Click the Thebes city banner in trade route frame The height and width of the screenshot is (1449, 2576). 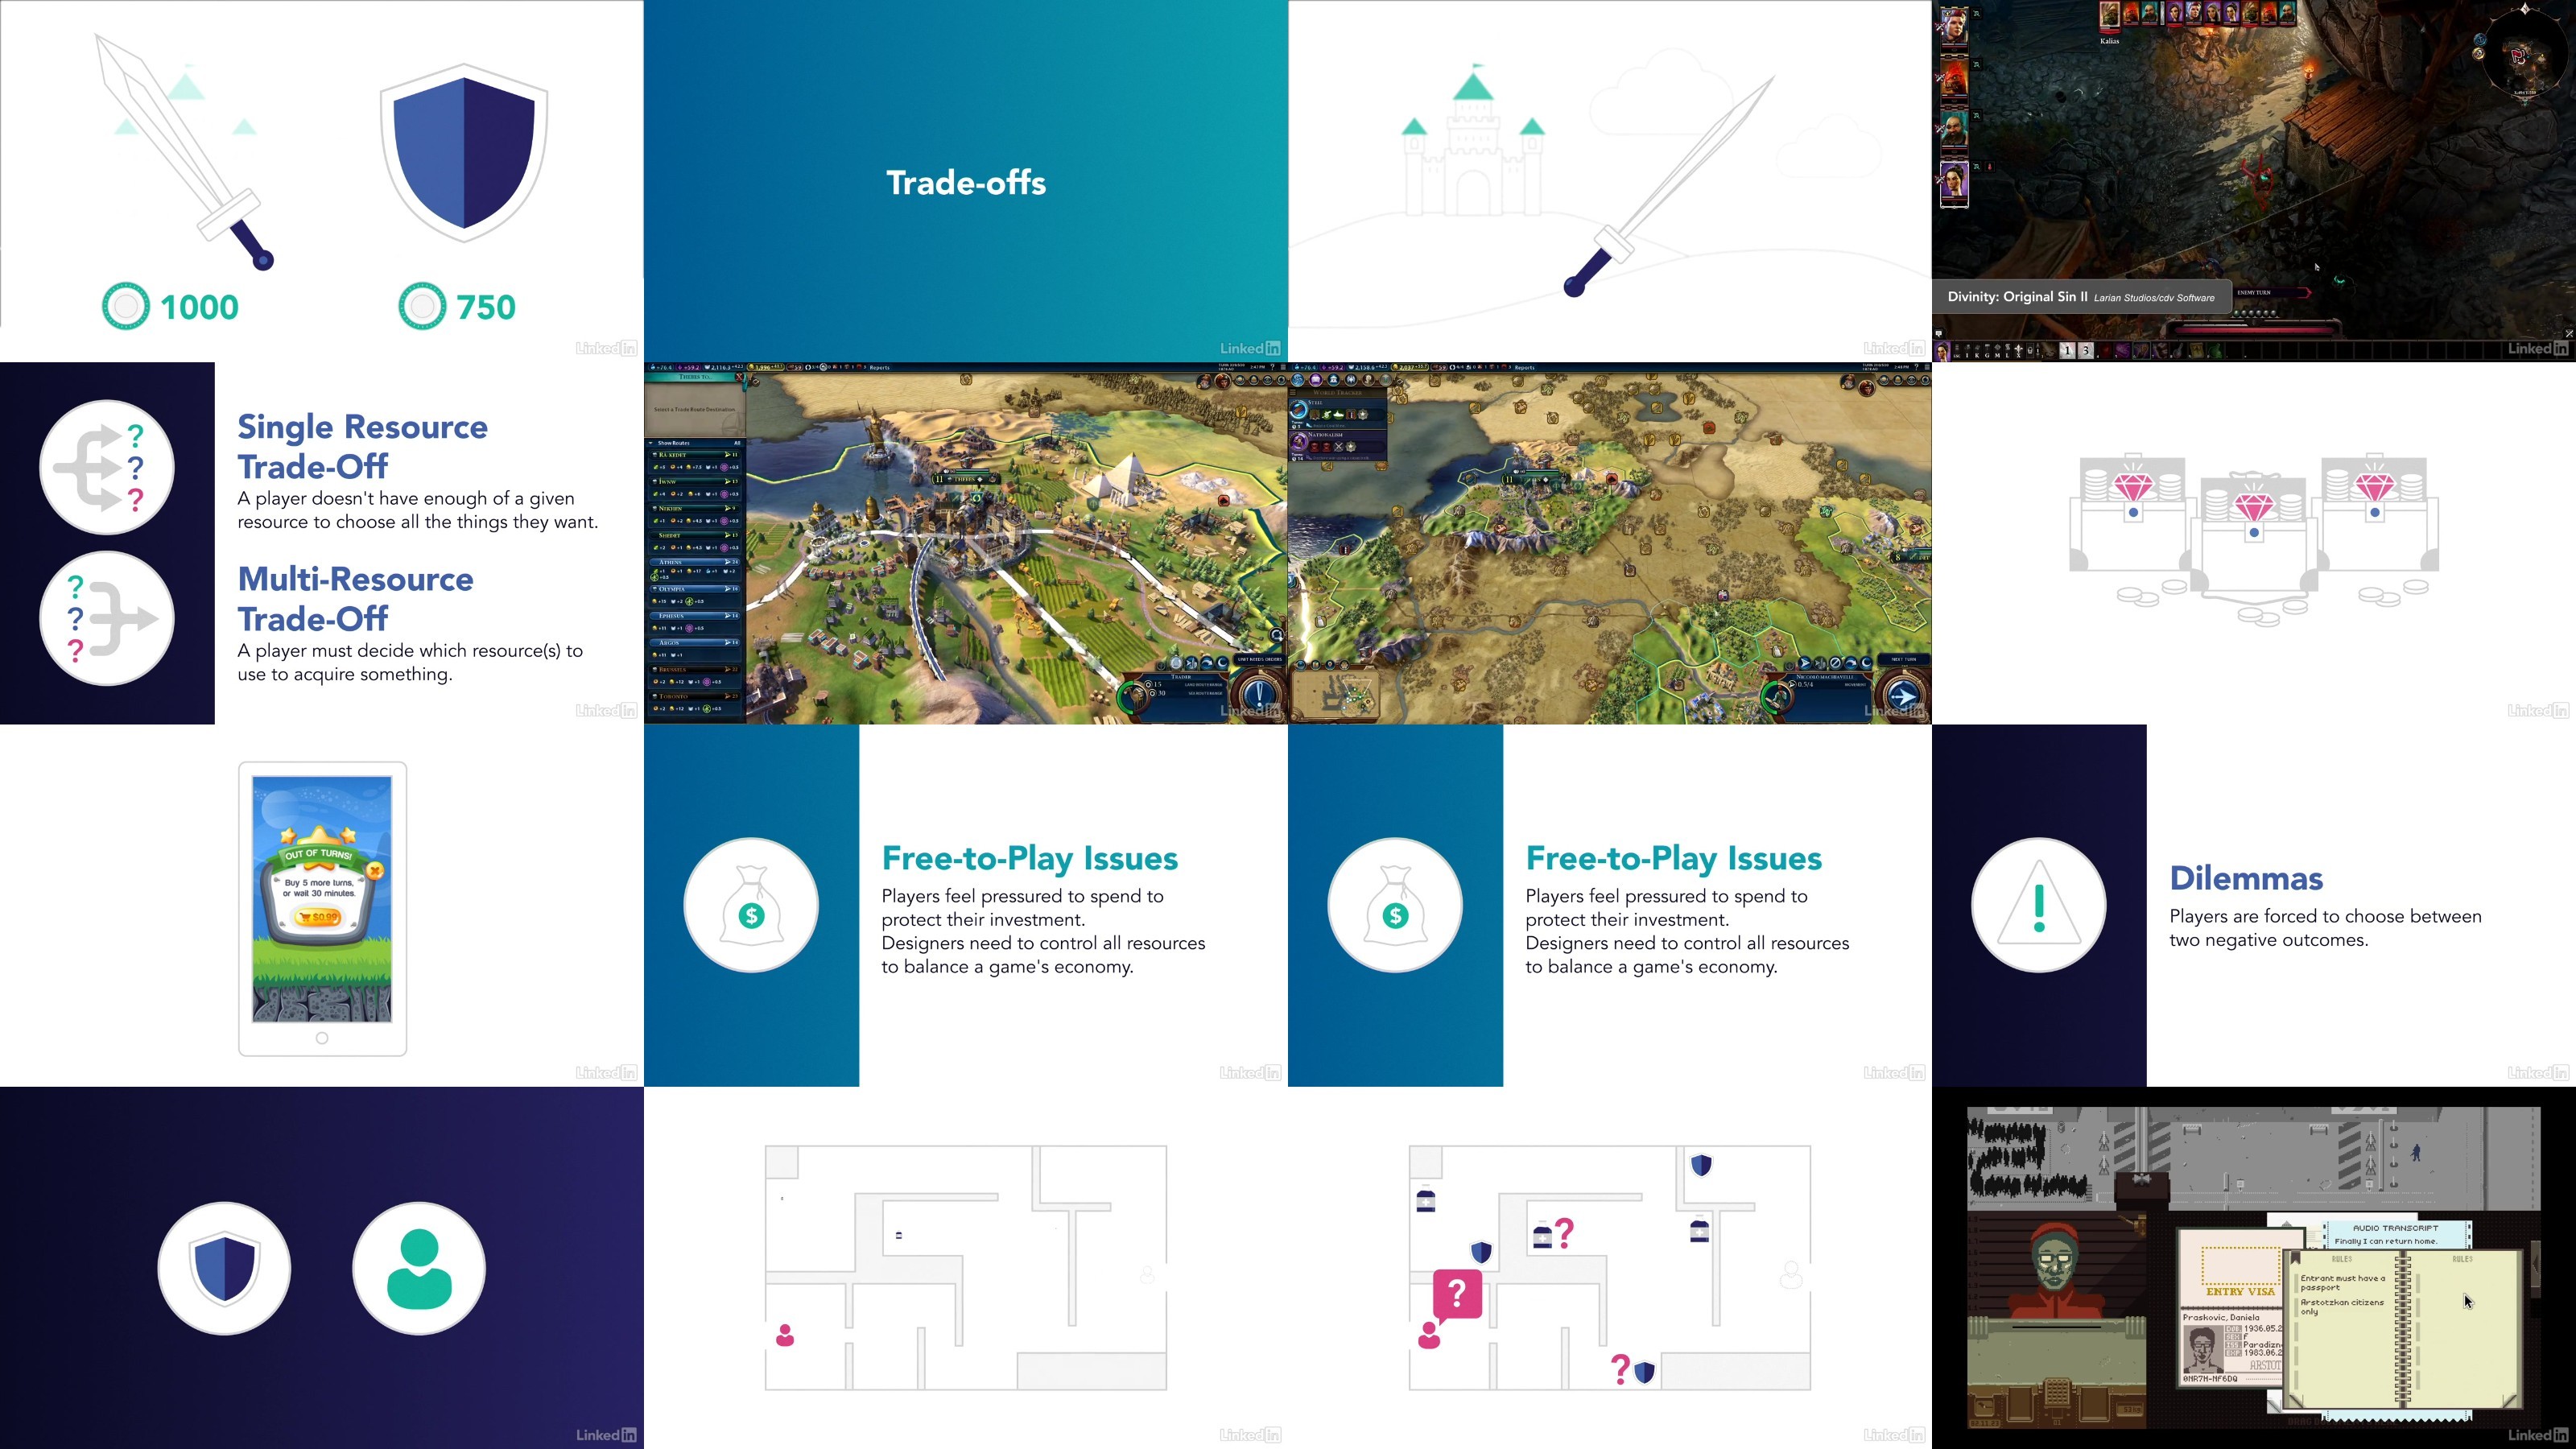[965, 479]
